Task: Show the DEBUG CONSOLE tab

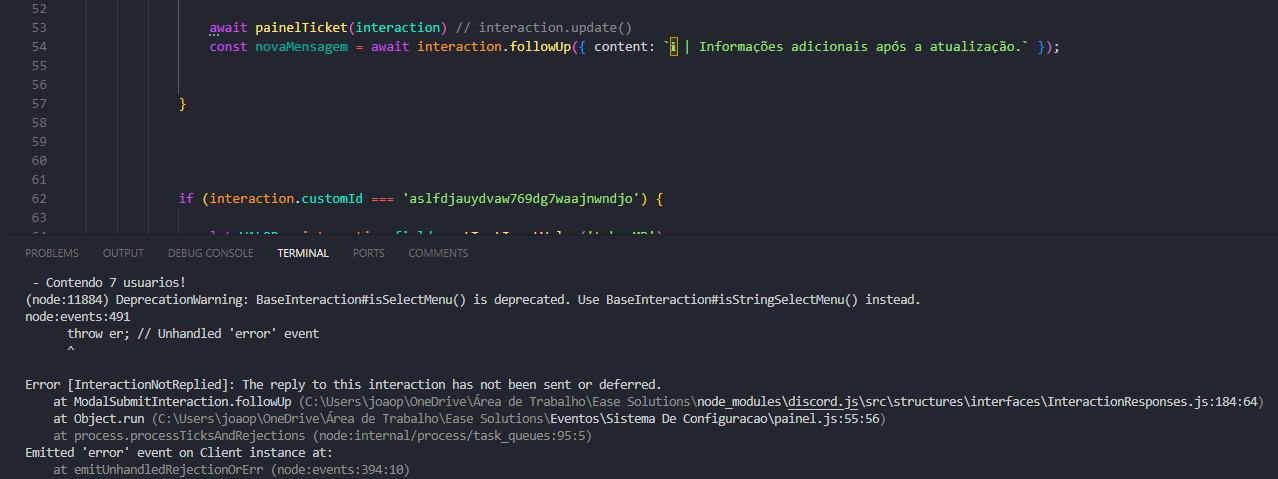Action: tap(210, 253)
